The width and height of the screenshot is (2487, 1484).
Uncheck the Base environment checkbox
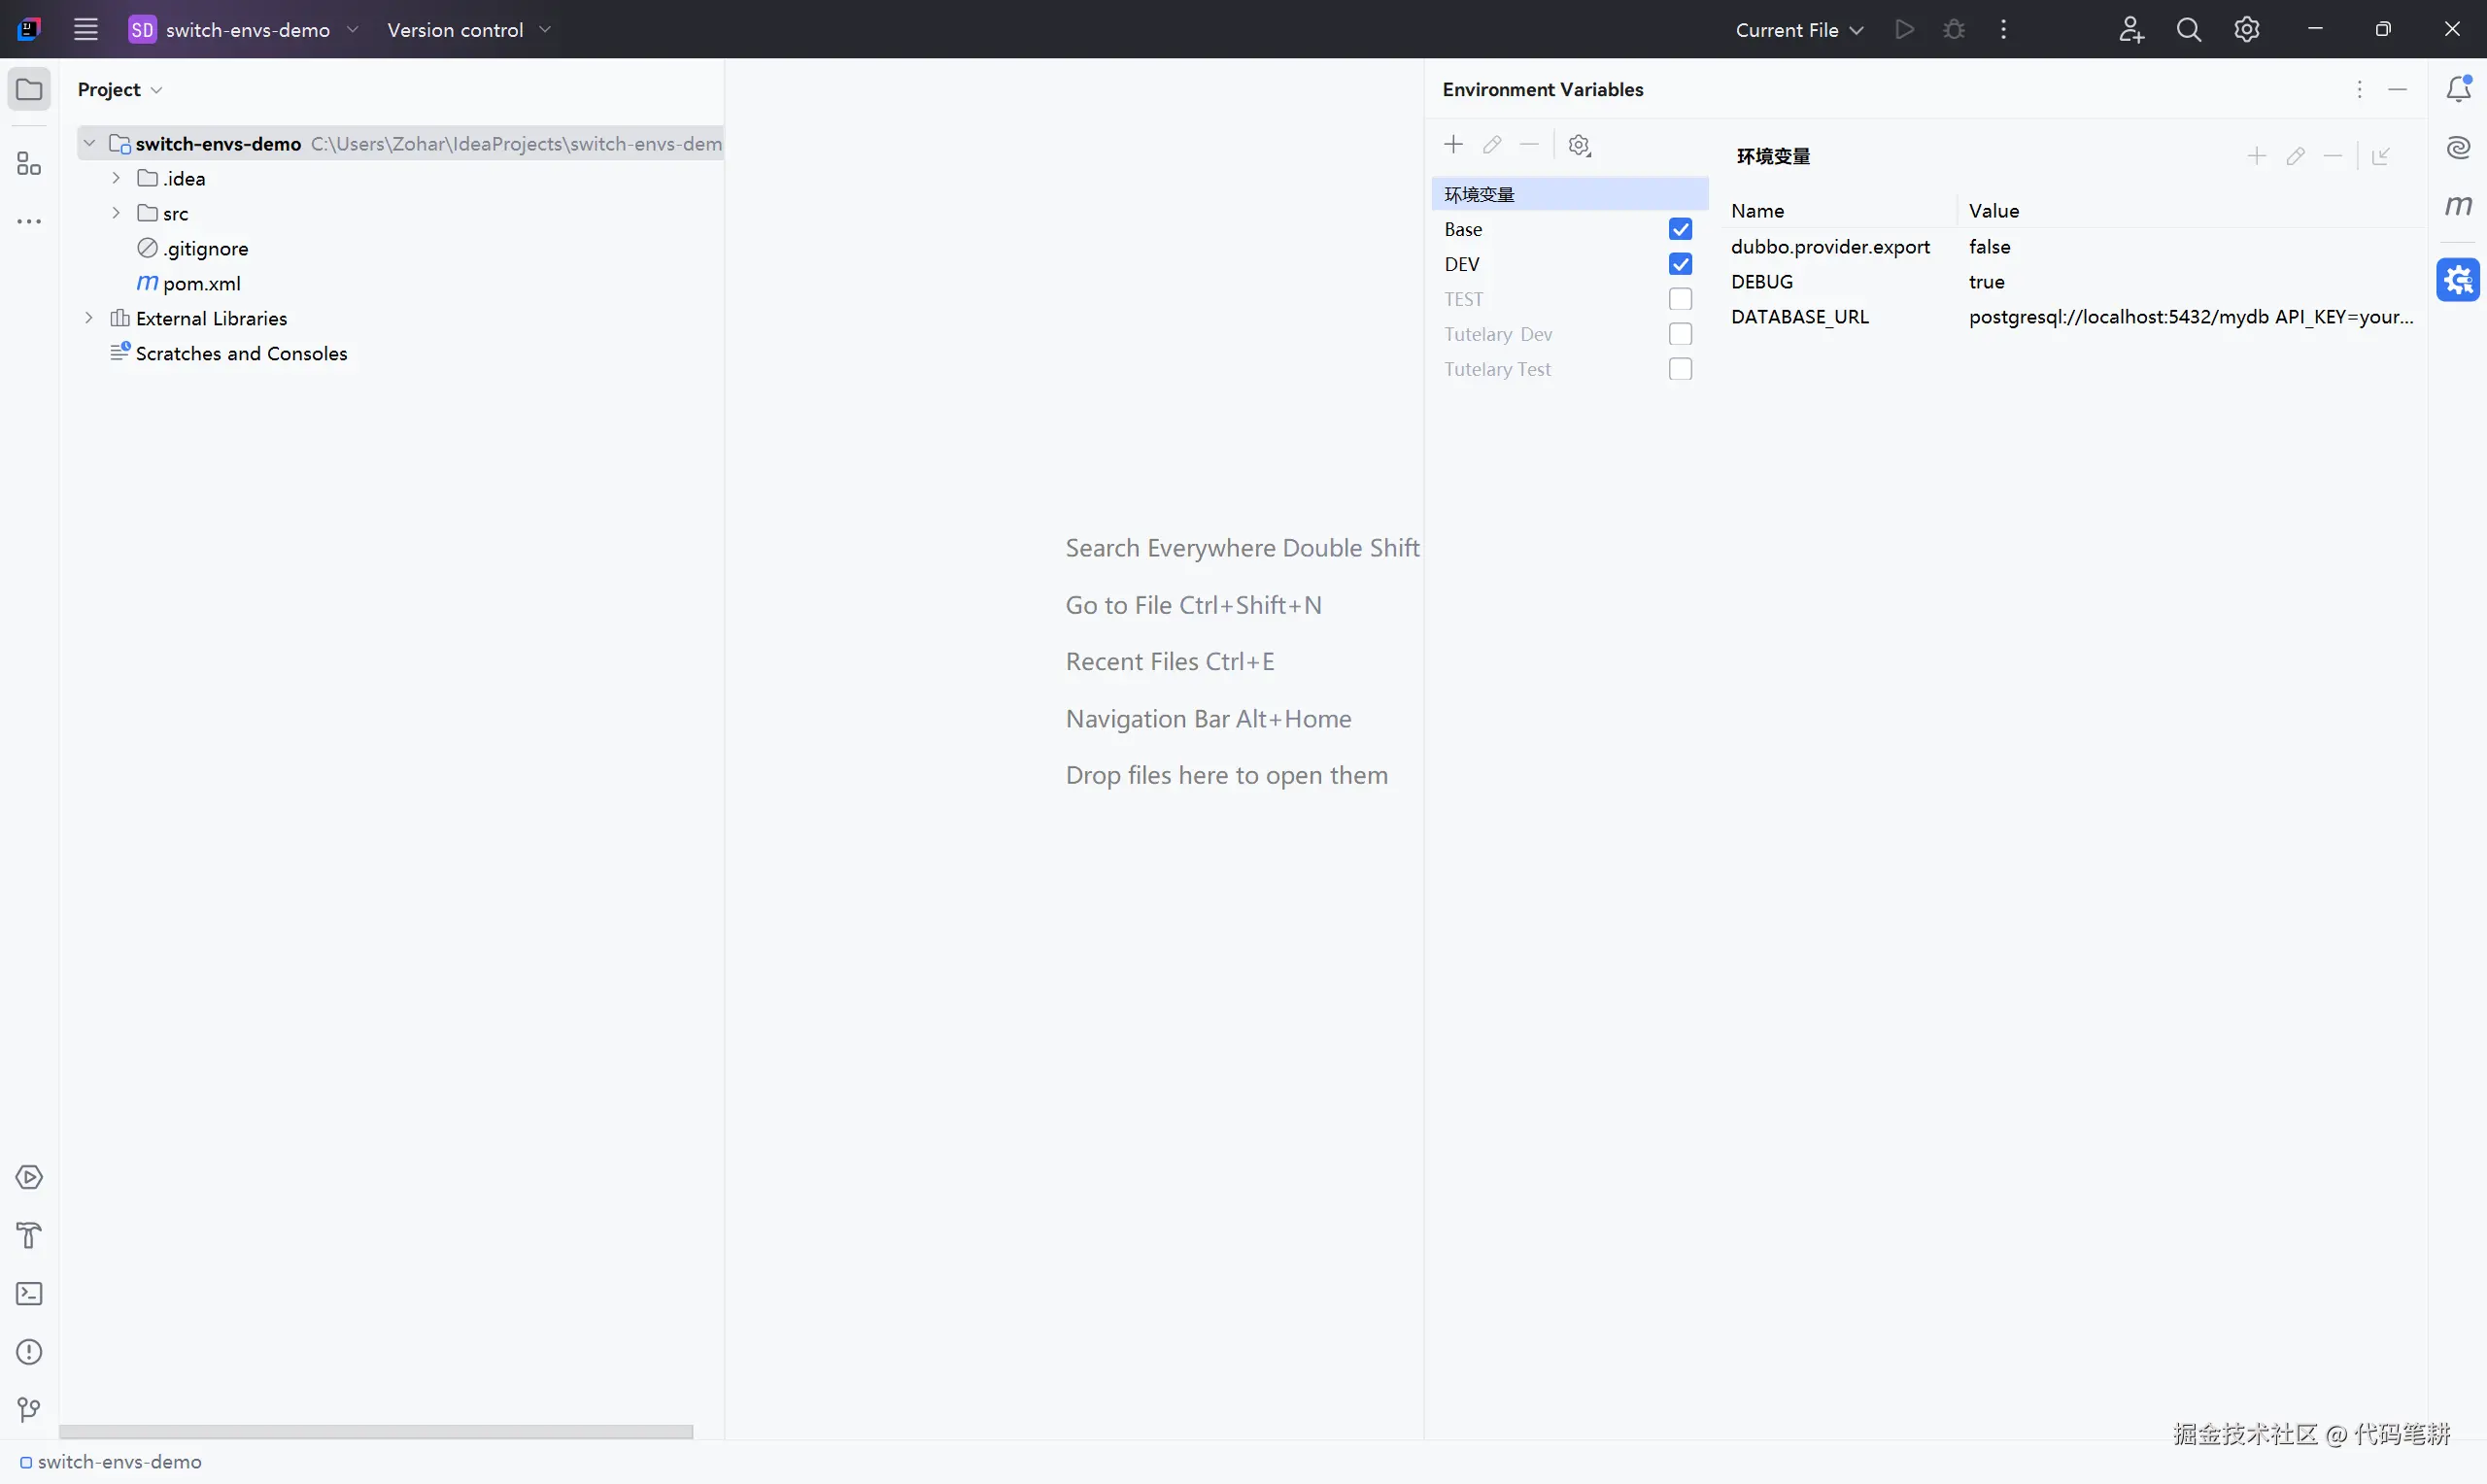click(1680, 229)
